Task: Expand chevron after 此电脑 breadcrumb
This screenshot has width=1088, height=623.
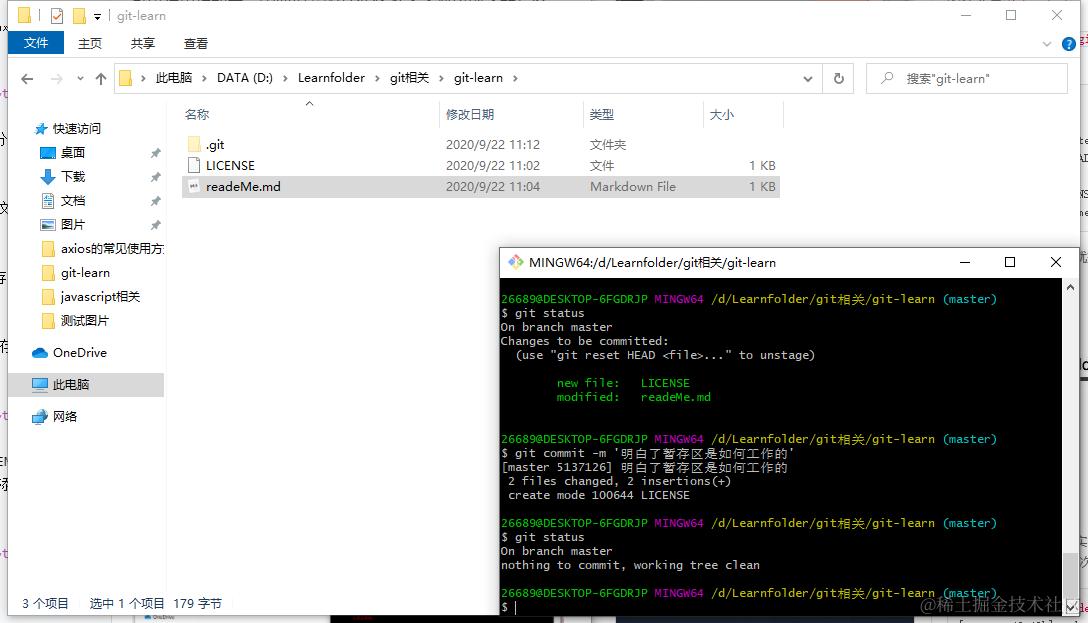Action: [205, 78]
